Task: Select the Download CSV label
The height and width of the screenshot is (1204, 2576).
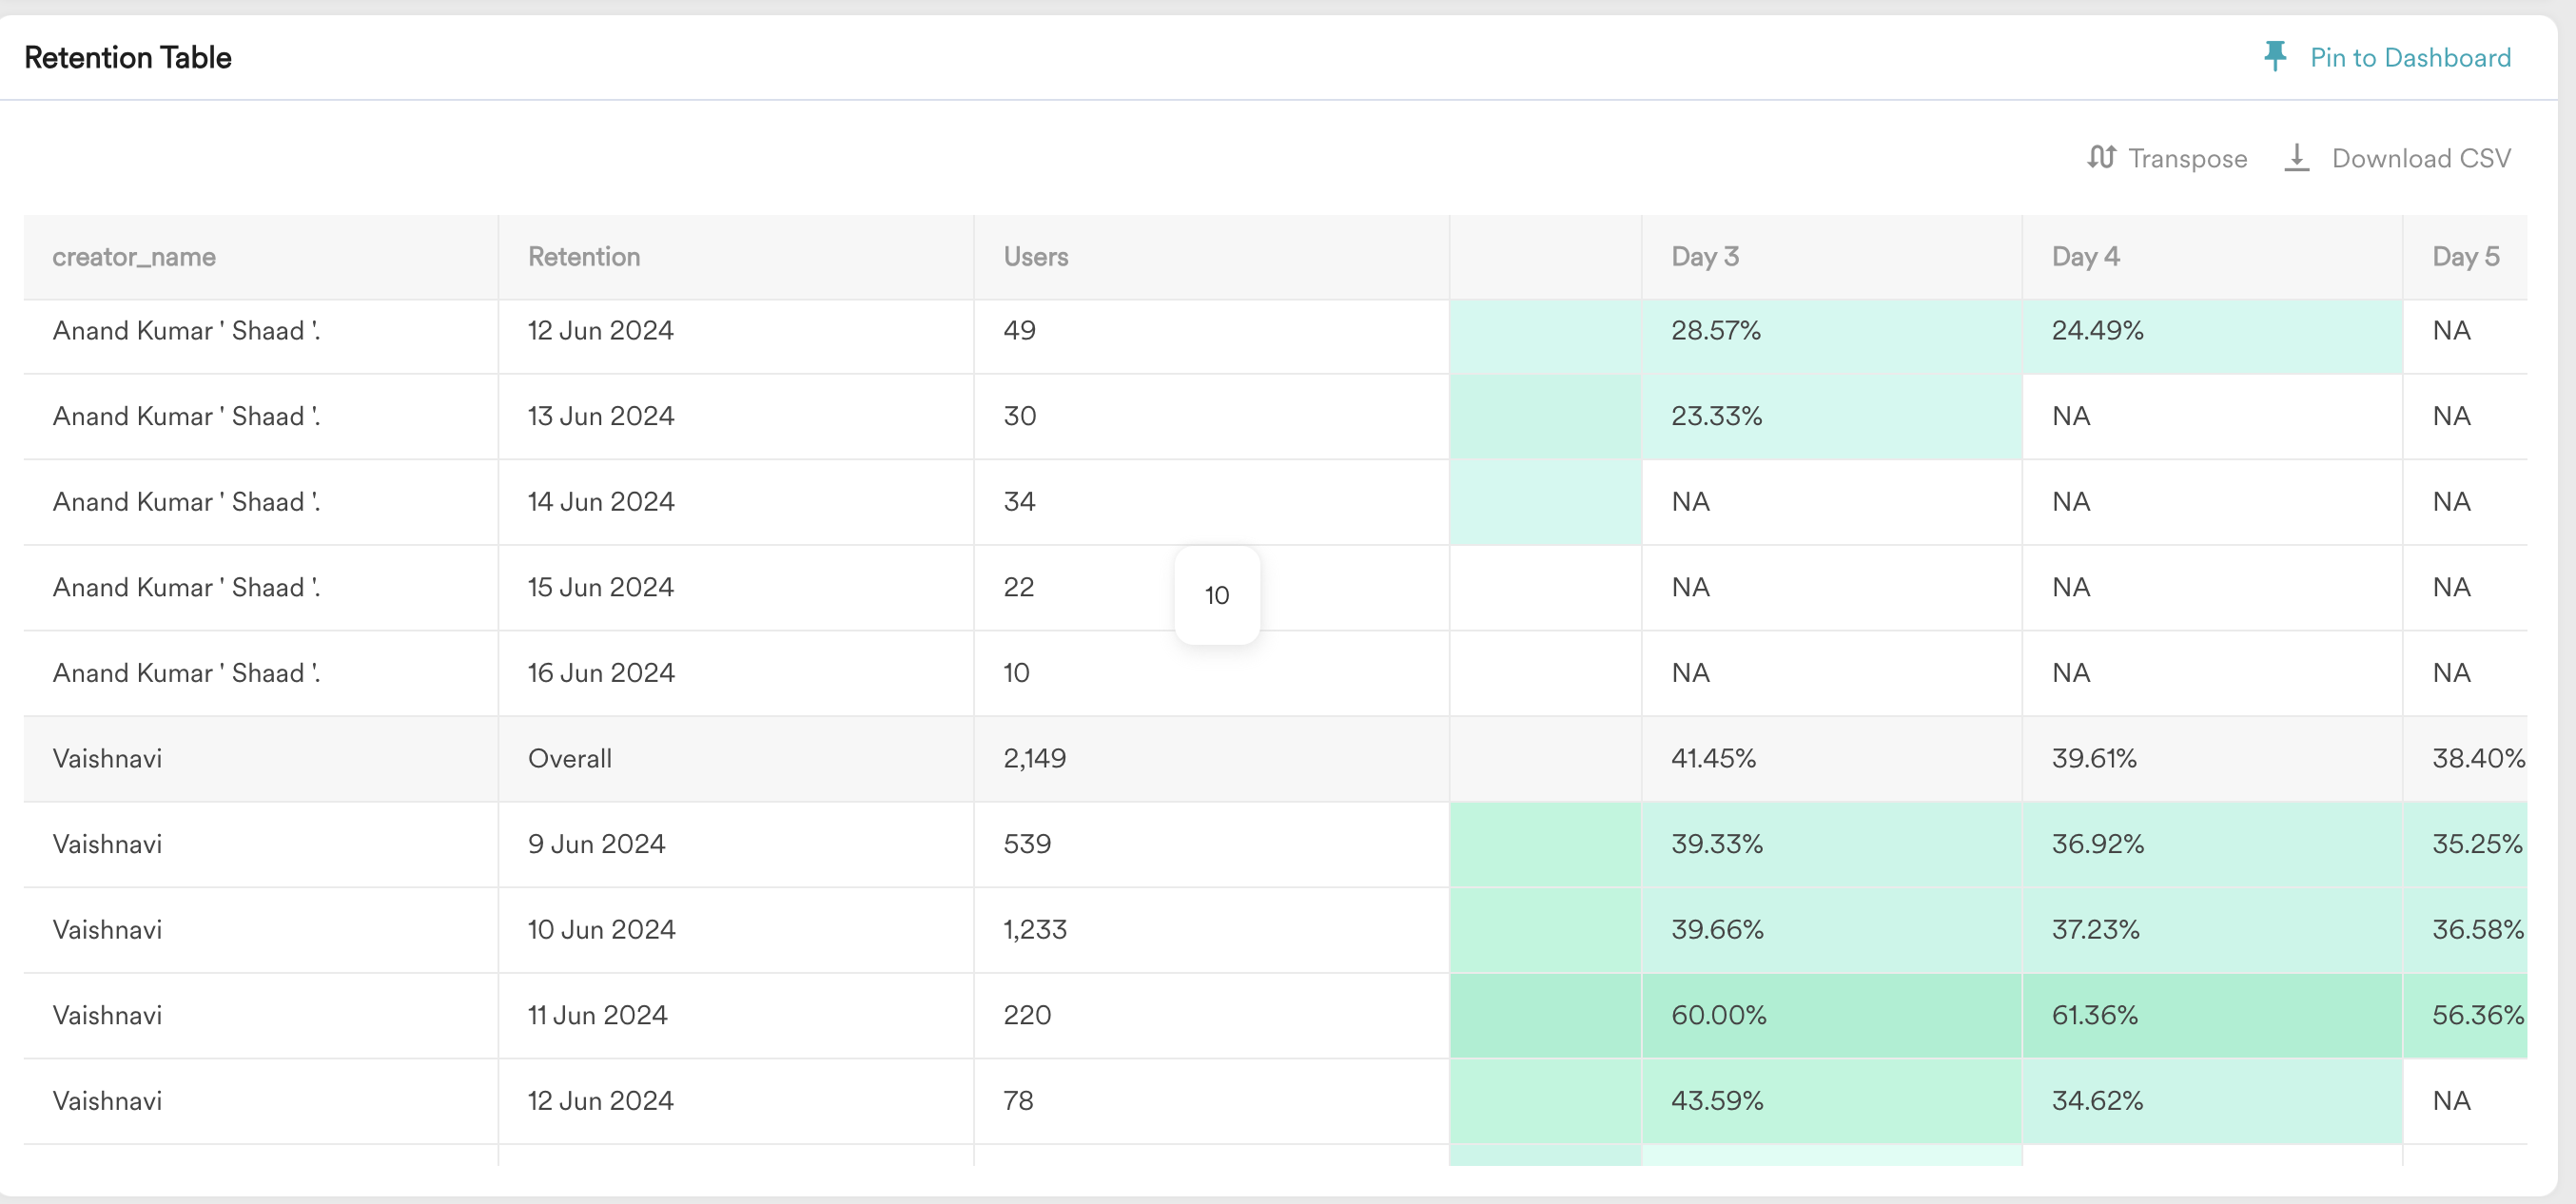Action: [x=2421, y=158]
